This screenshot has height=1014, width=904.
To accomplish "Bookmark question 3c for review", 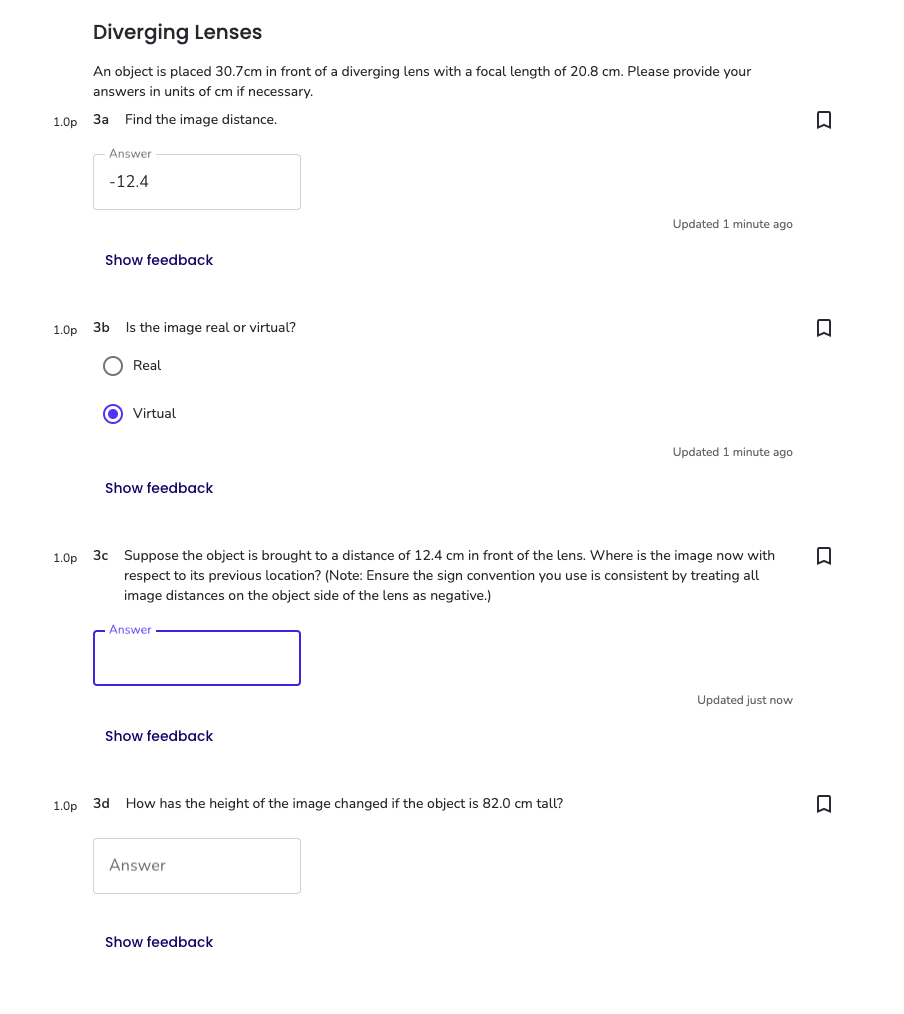I will (x=823, y=556).
